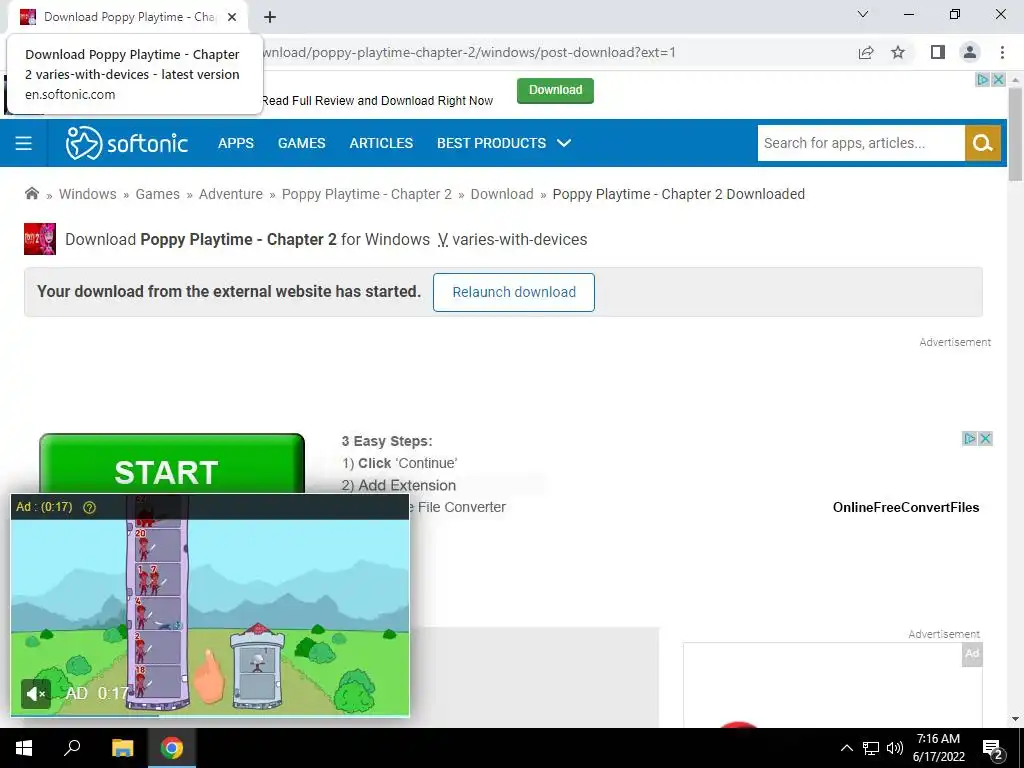Click the Poppy Playtime game thumbnail icon
The width and height of the screenshot is (1024, 768).
(x=40, y=239)
